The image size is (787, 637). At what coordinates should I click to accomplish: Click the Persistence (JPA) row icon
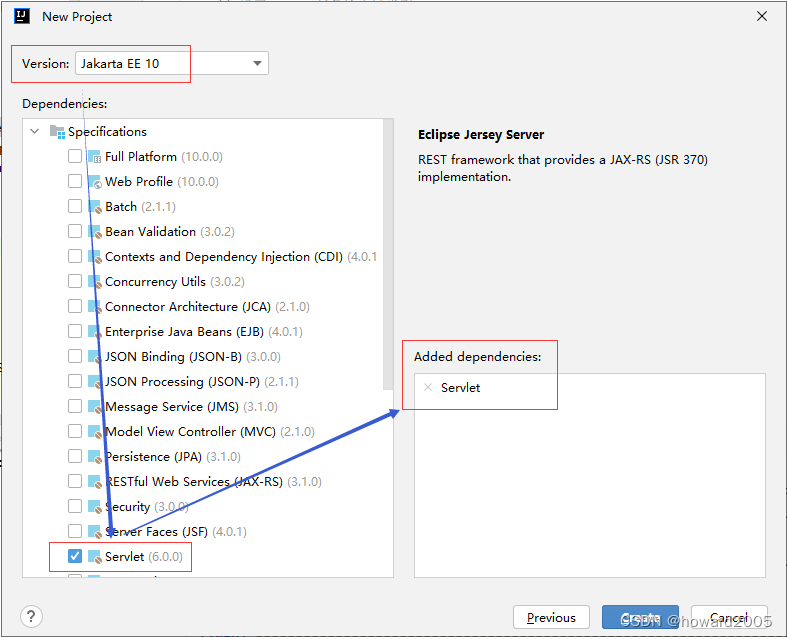click(95, 457)
